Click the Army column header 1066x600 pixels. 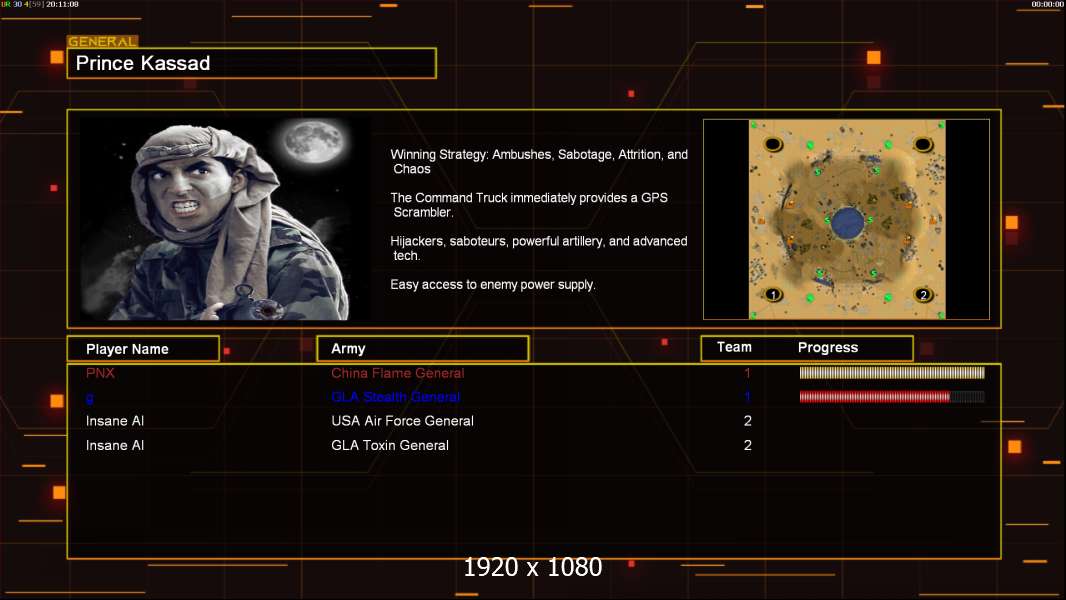423,349
